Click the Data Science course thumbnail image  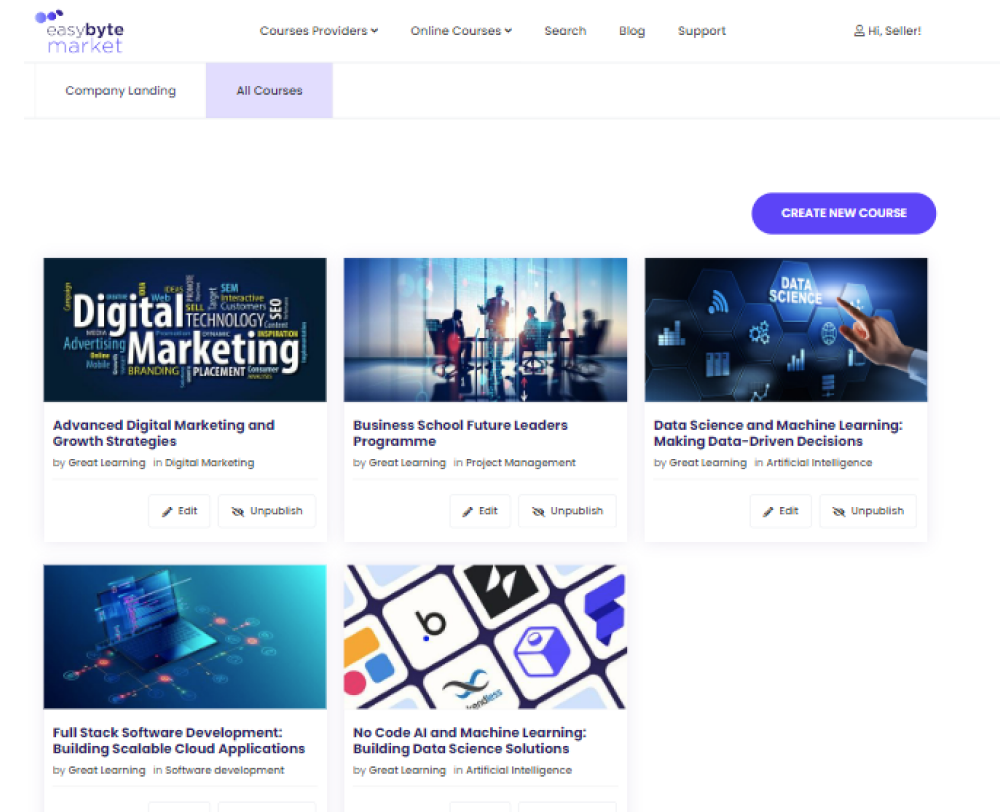(786, 330)
